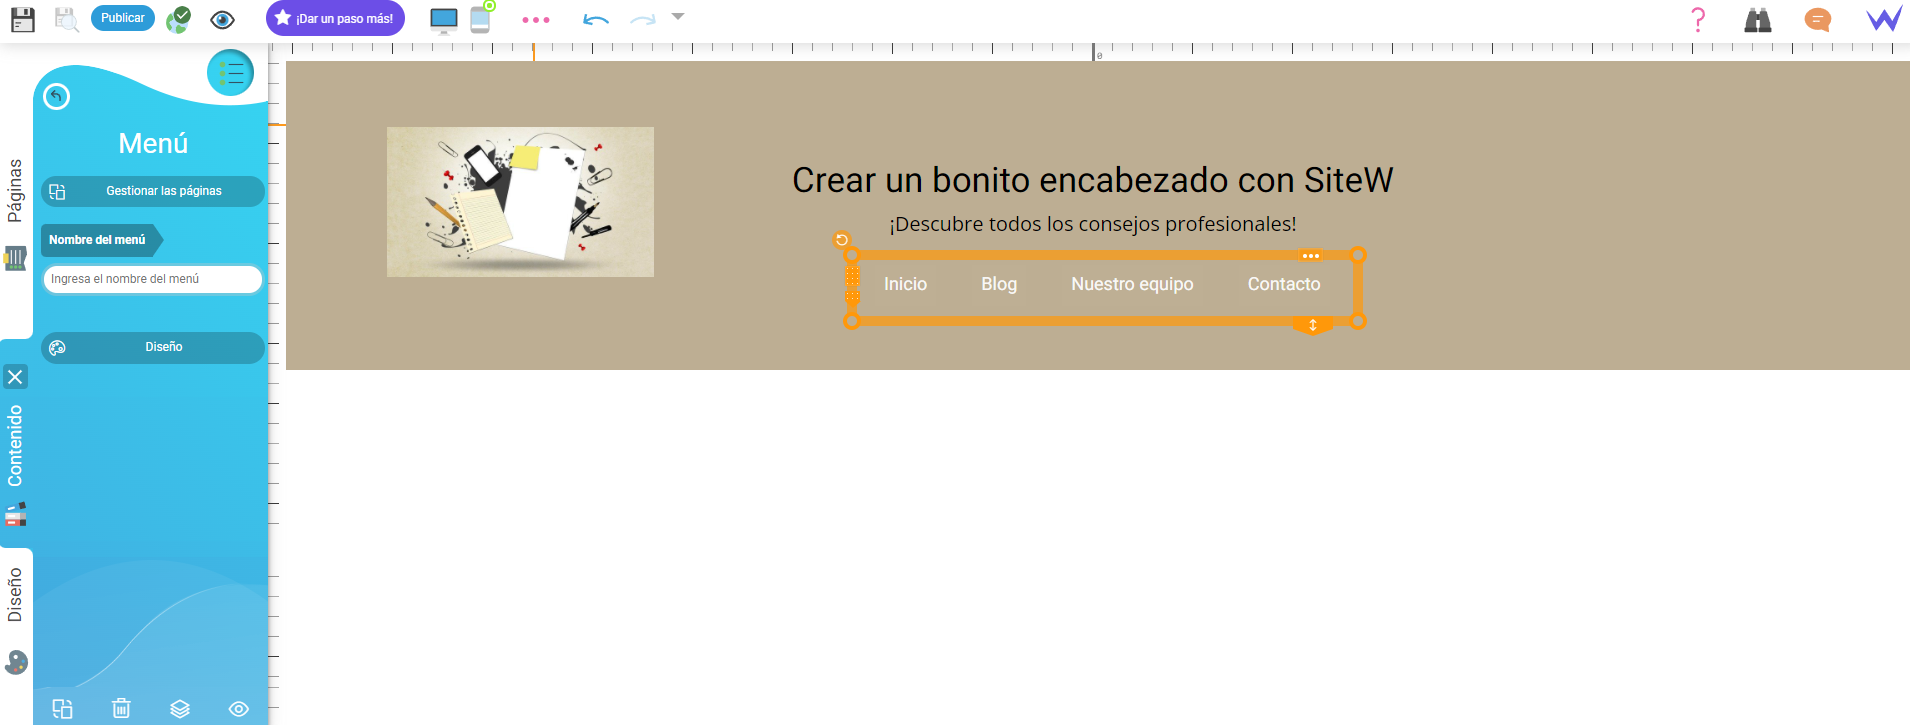The width and height of the screenshot is (1910, 725).
Task: Click Gestionar las páginas button
Action: click(x=153, y=191)
